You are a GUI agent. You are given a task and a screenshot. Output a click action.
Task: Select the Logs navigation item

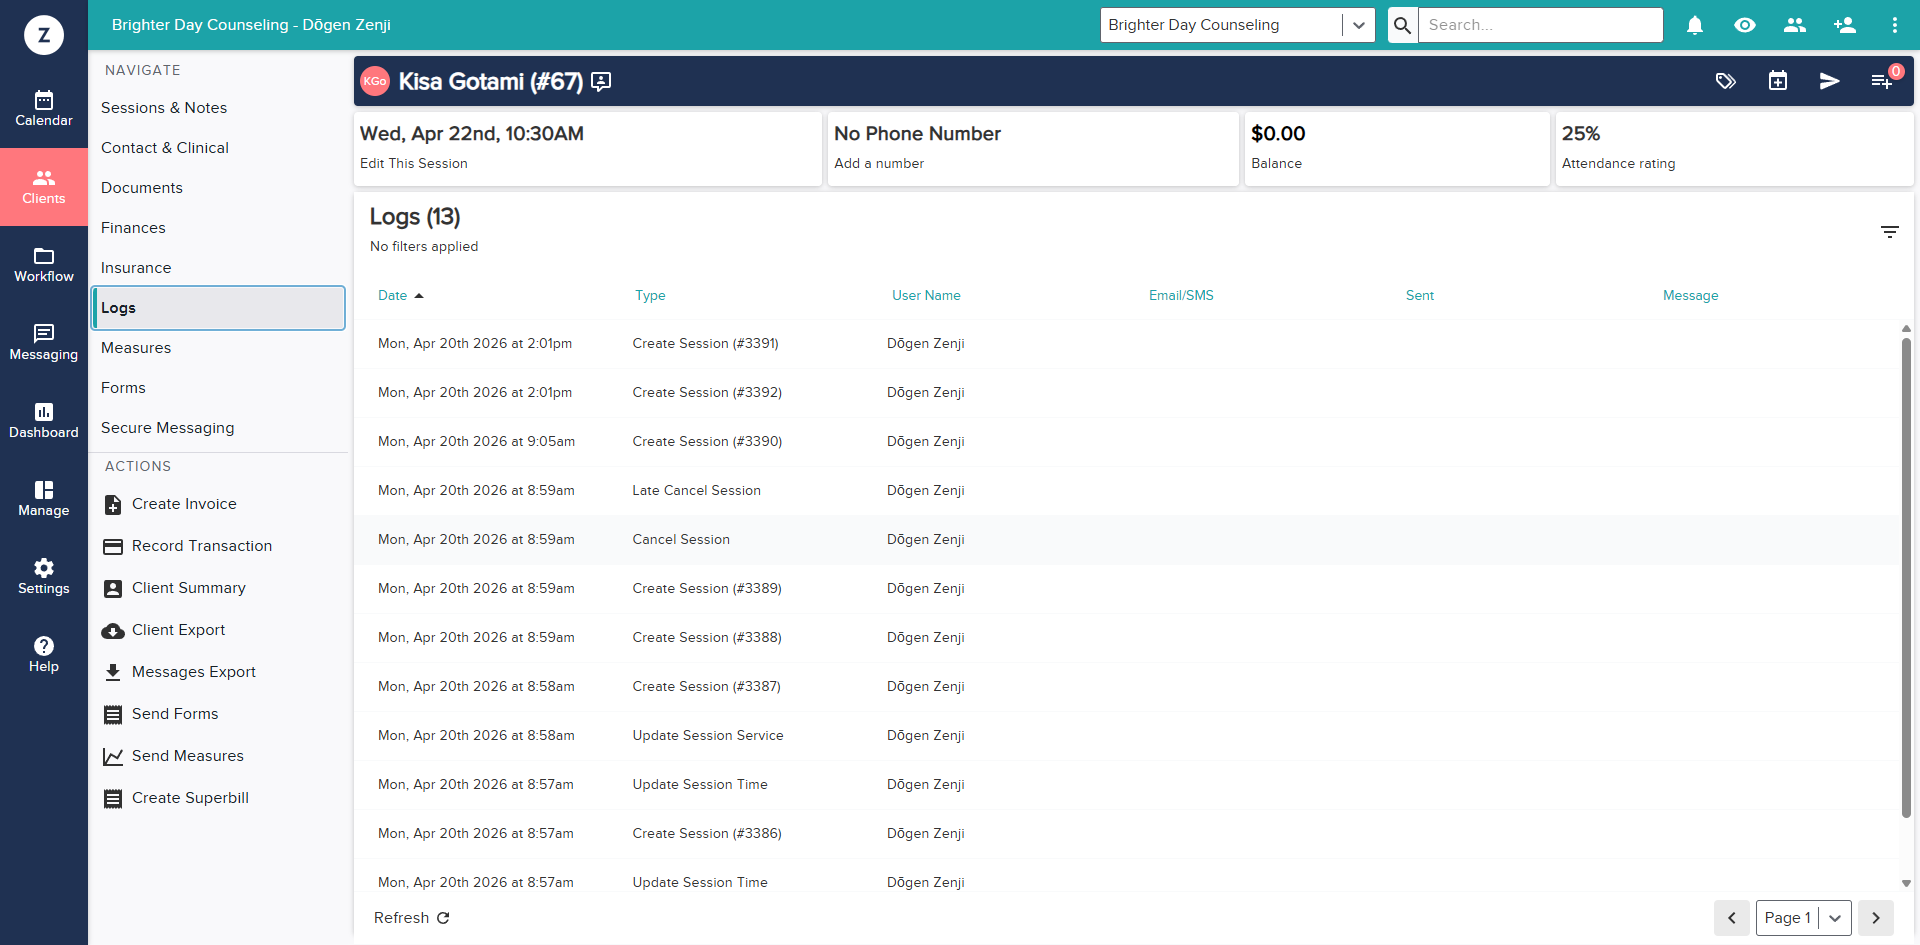click(x=218, y=308)
